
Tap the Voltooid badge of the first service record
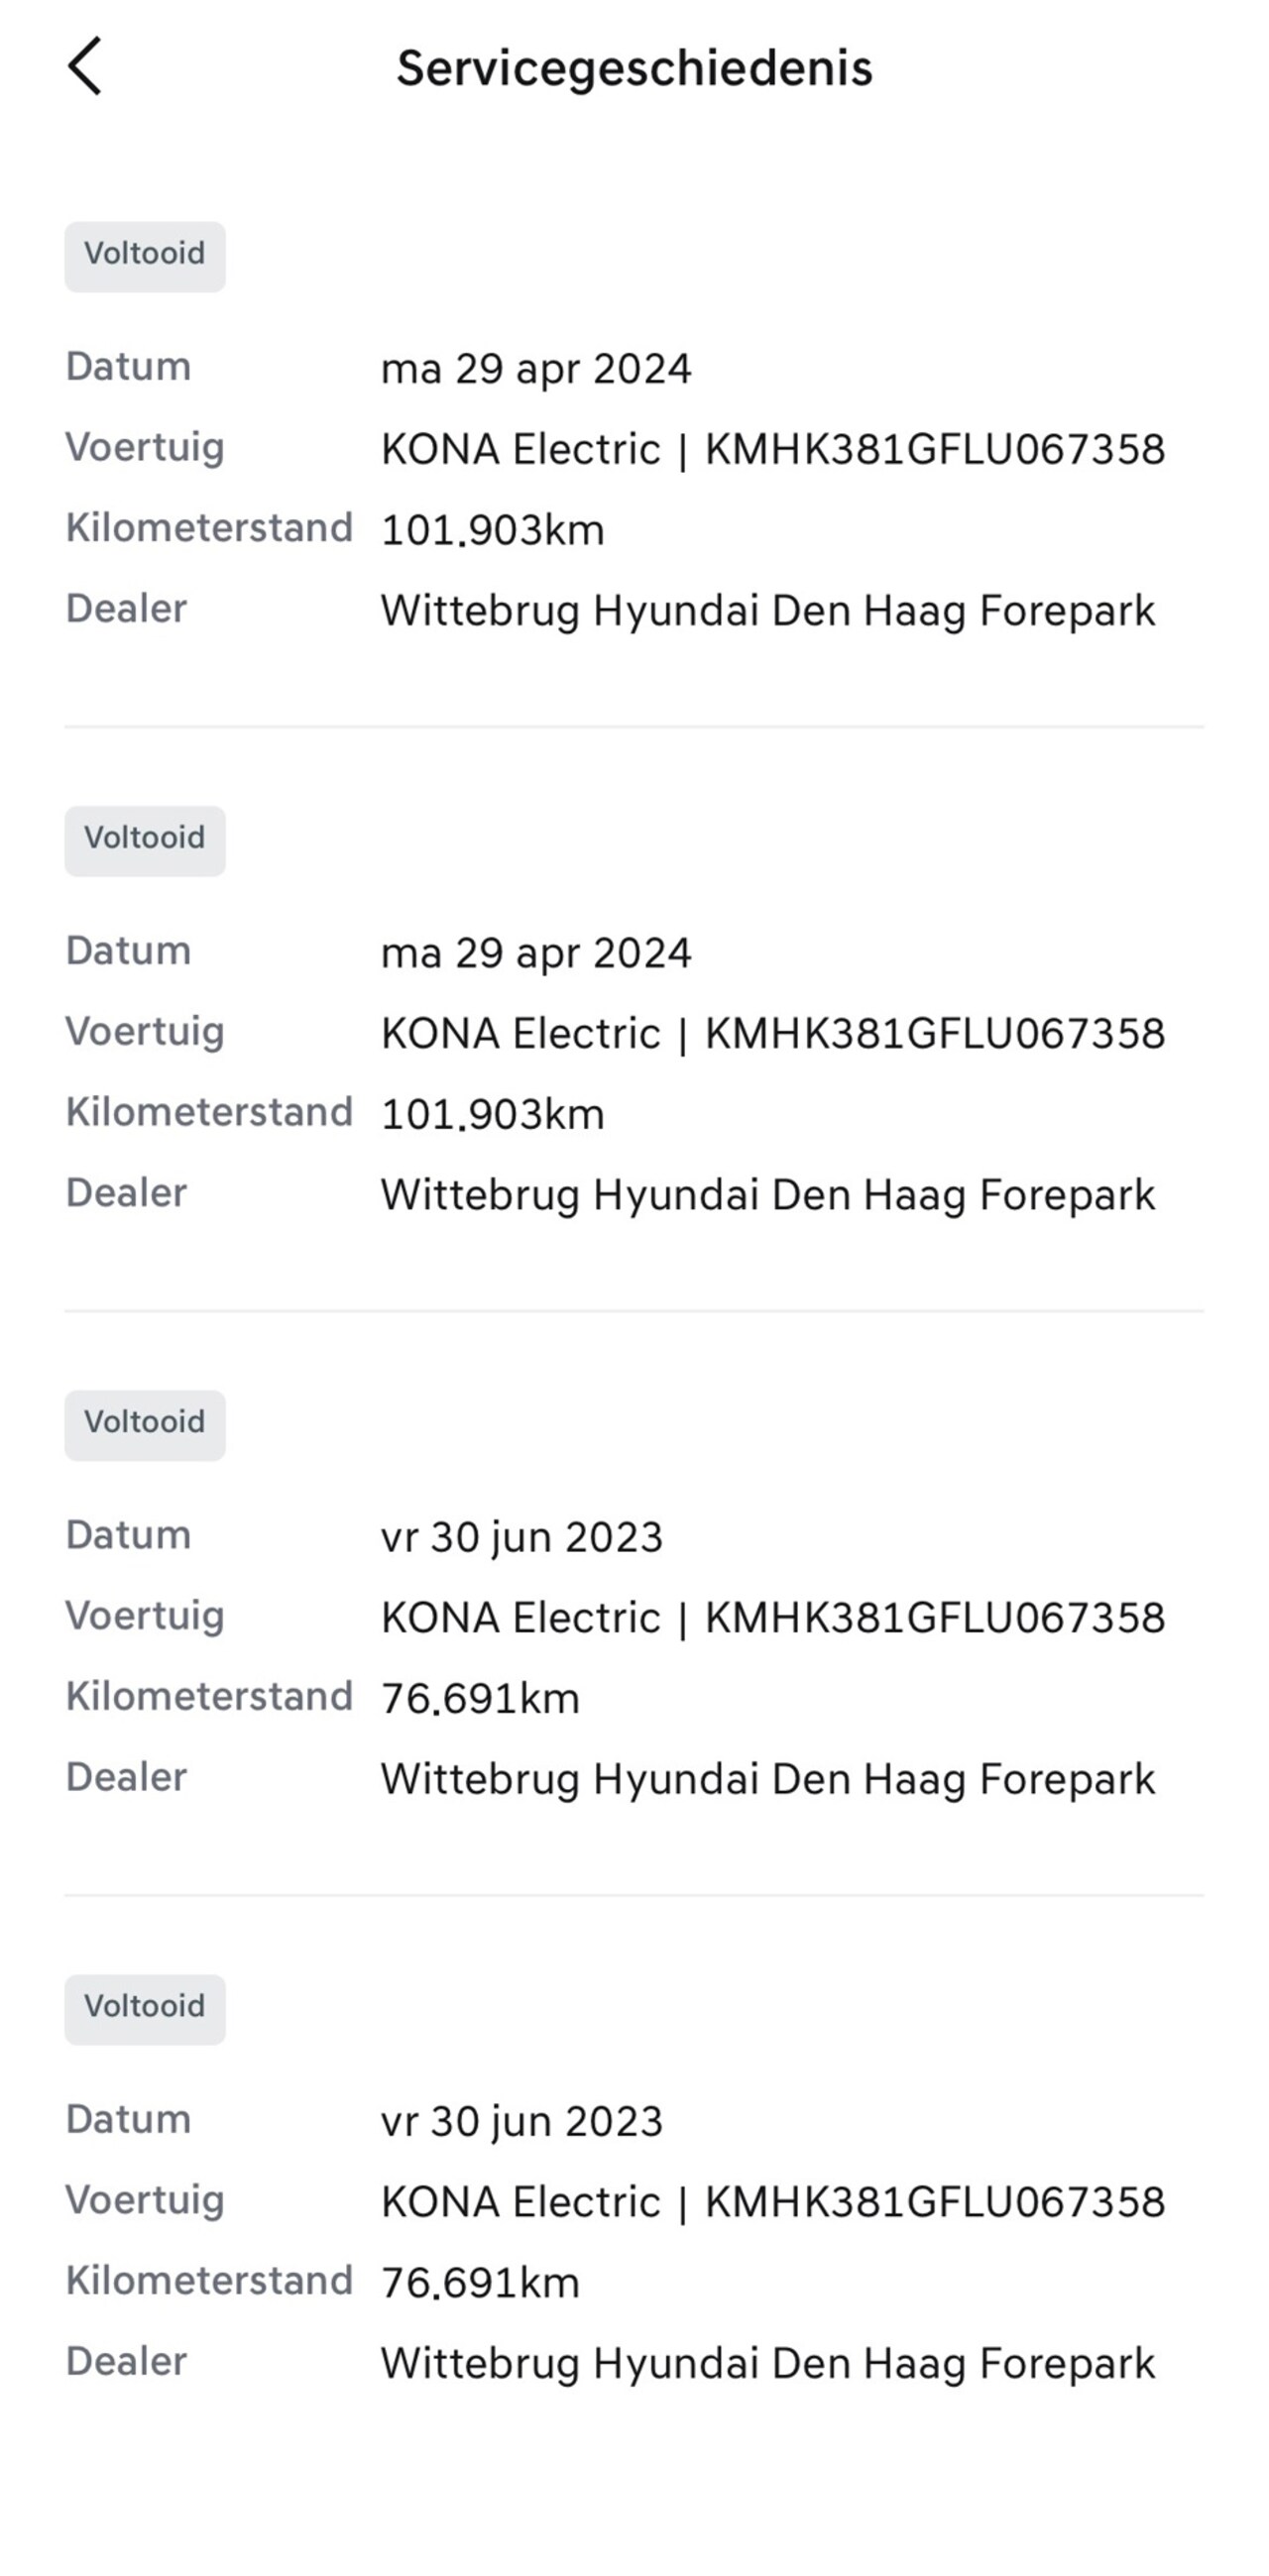(145, 256)
